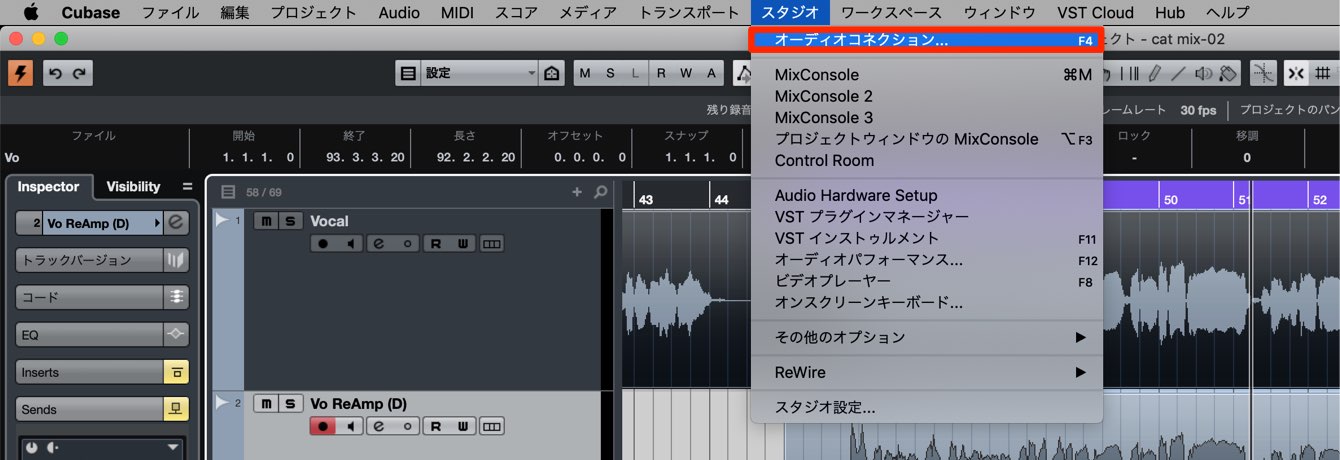Click the EQ bypass curve icon
Viewport: 1340px width, 460px height.
176,335
